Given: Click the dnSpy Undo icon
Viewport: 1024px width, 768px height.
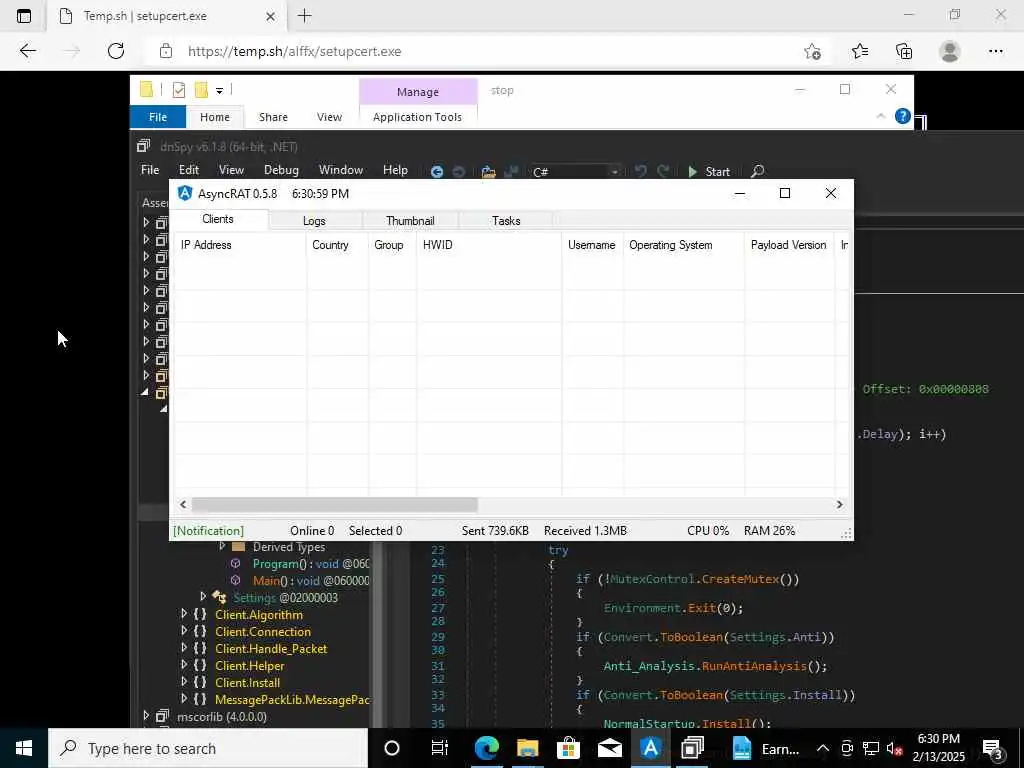Looking at the screenshot, I should point(641,171).
